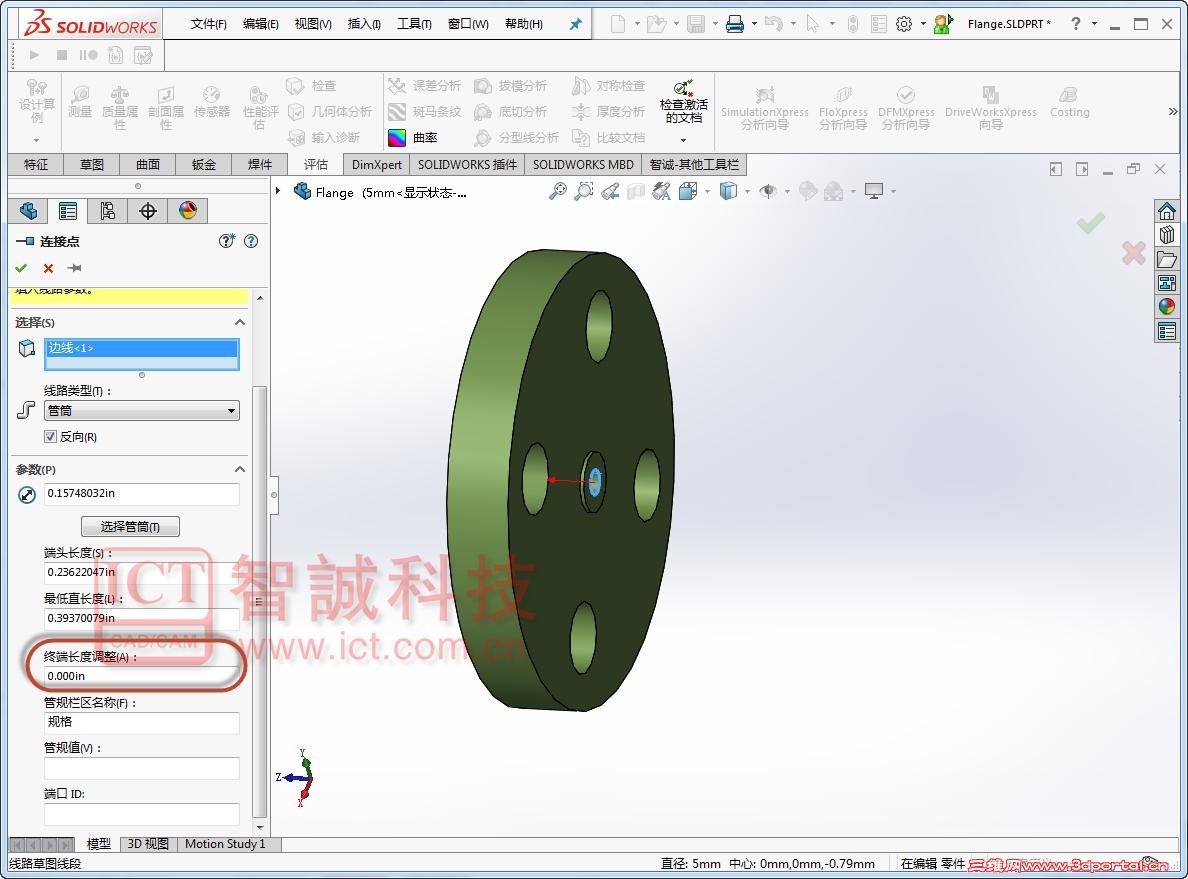
Task: Click the Help question mark in title bar
Action: [1076, 24]
